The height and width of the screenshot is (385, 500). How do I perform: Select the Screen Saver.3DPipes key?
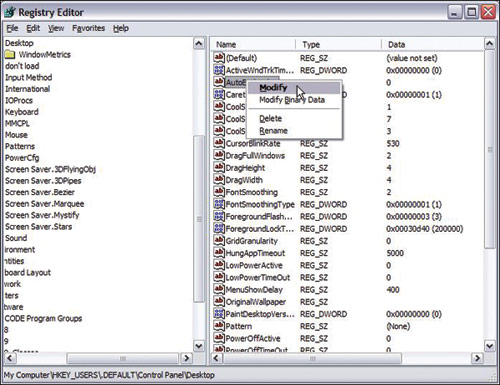click(x=43, y=181)
